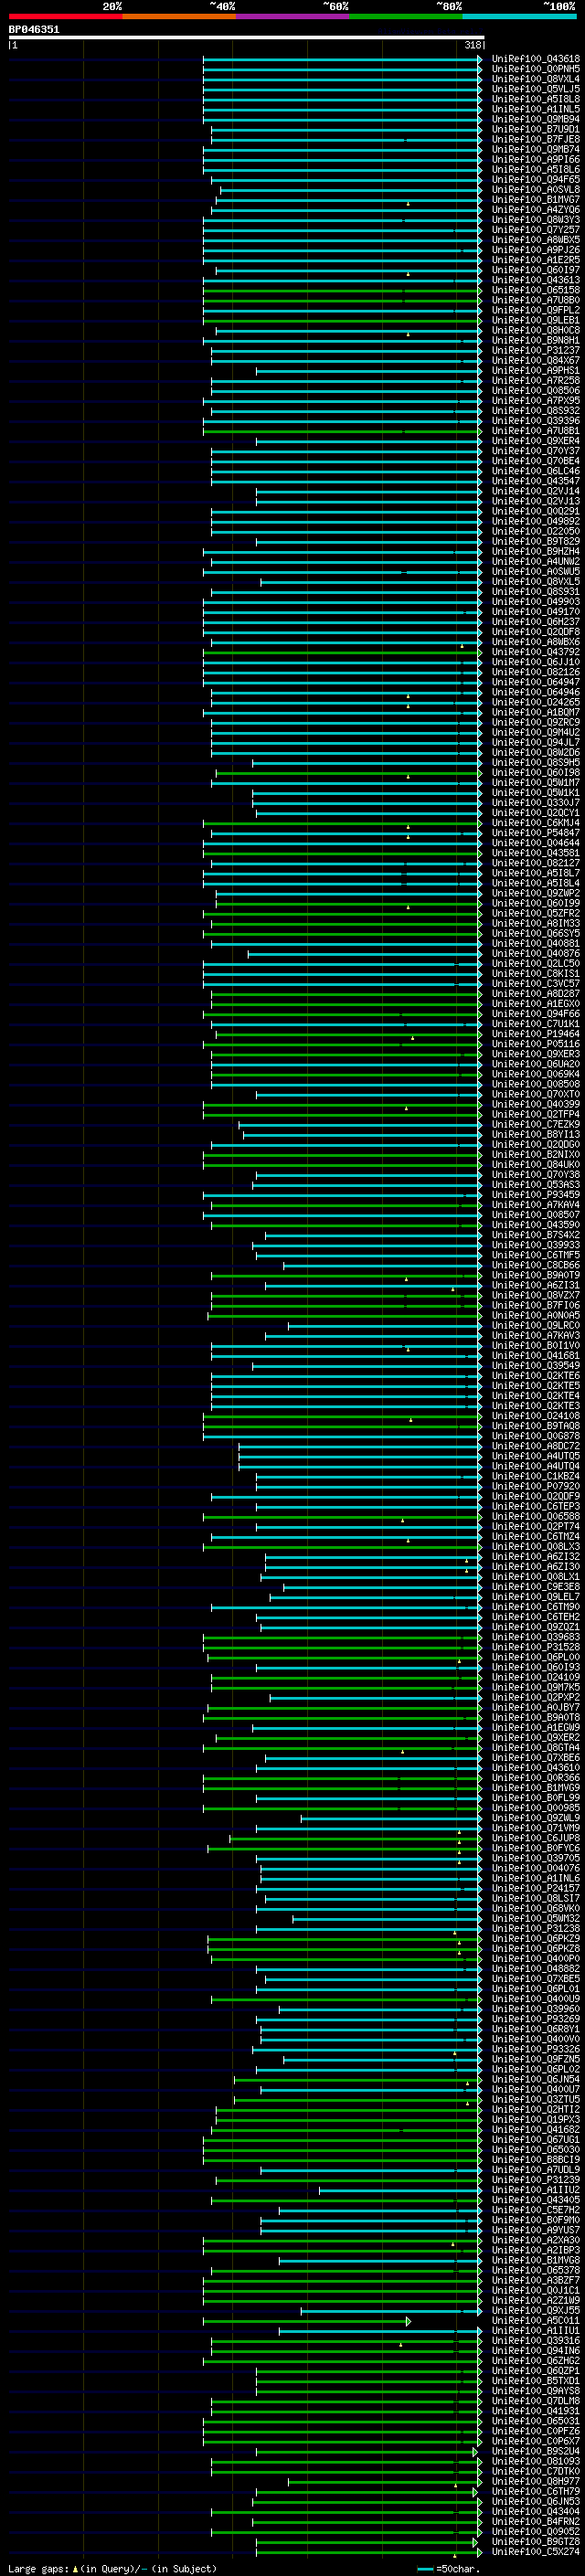Click the UniRef100_B0I1V0 label
This screenshot has width=585, height=2576.
(x=535, y=1347)
